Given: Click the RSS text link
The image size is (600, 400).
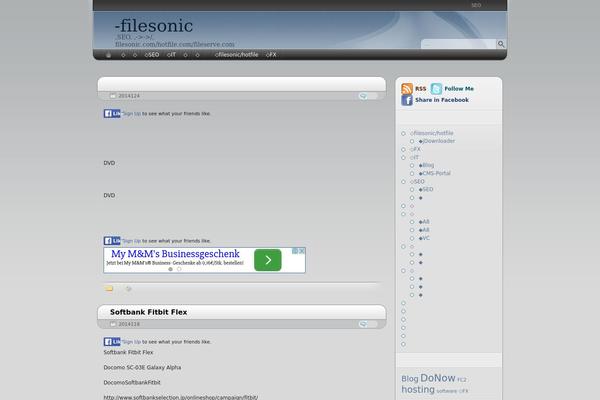Looking at the screenshot, I should click(421, 89).
